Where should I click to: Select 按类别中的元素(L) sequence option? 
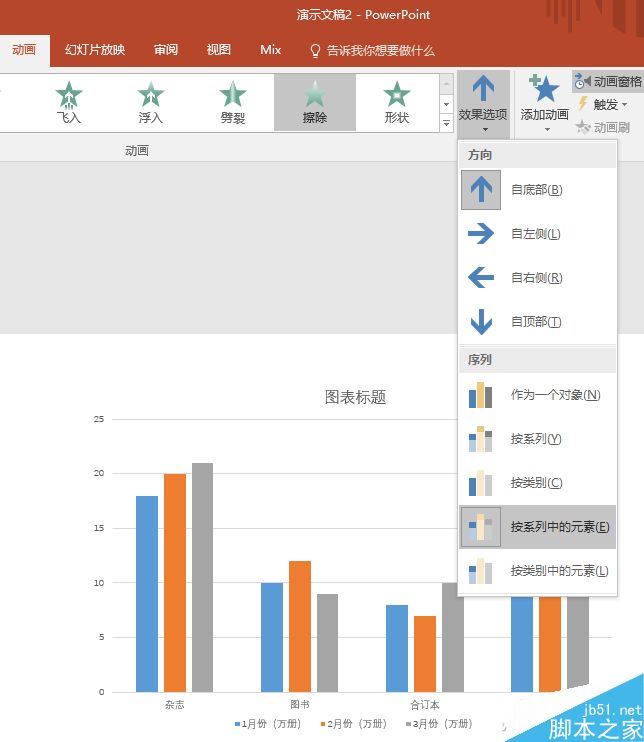pos(538,571)
